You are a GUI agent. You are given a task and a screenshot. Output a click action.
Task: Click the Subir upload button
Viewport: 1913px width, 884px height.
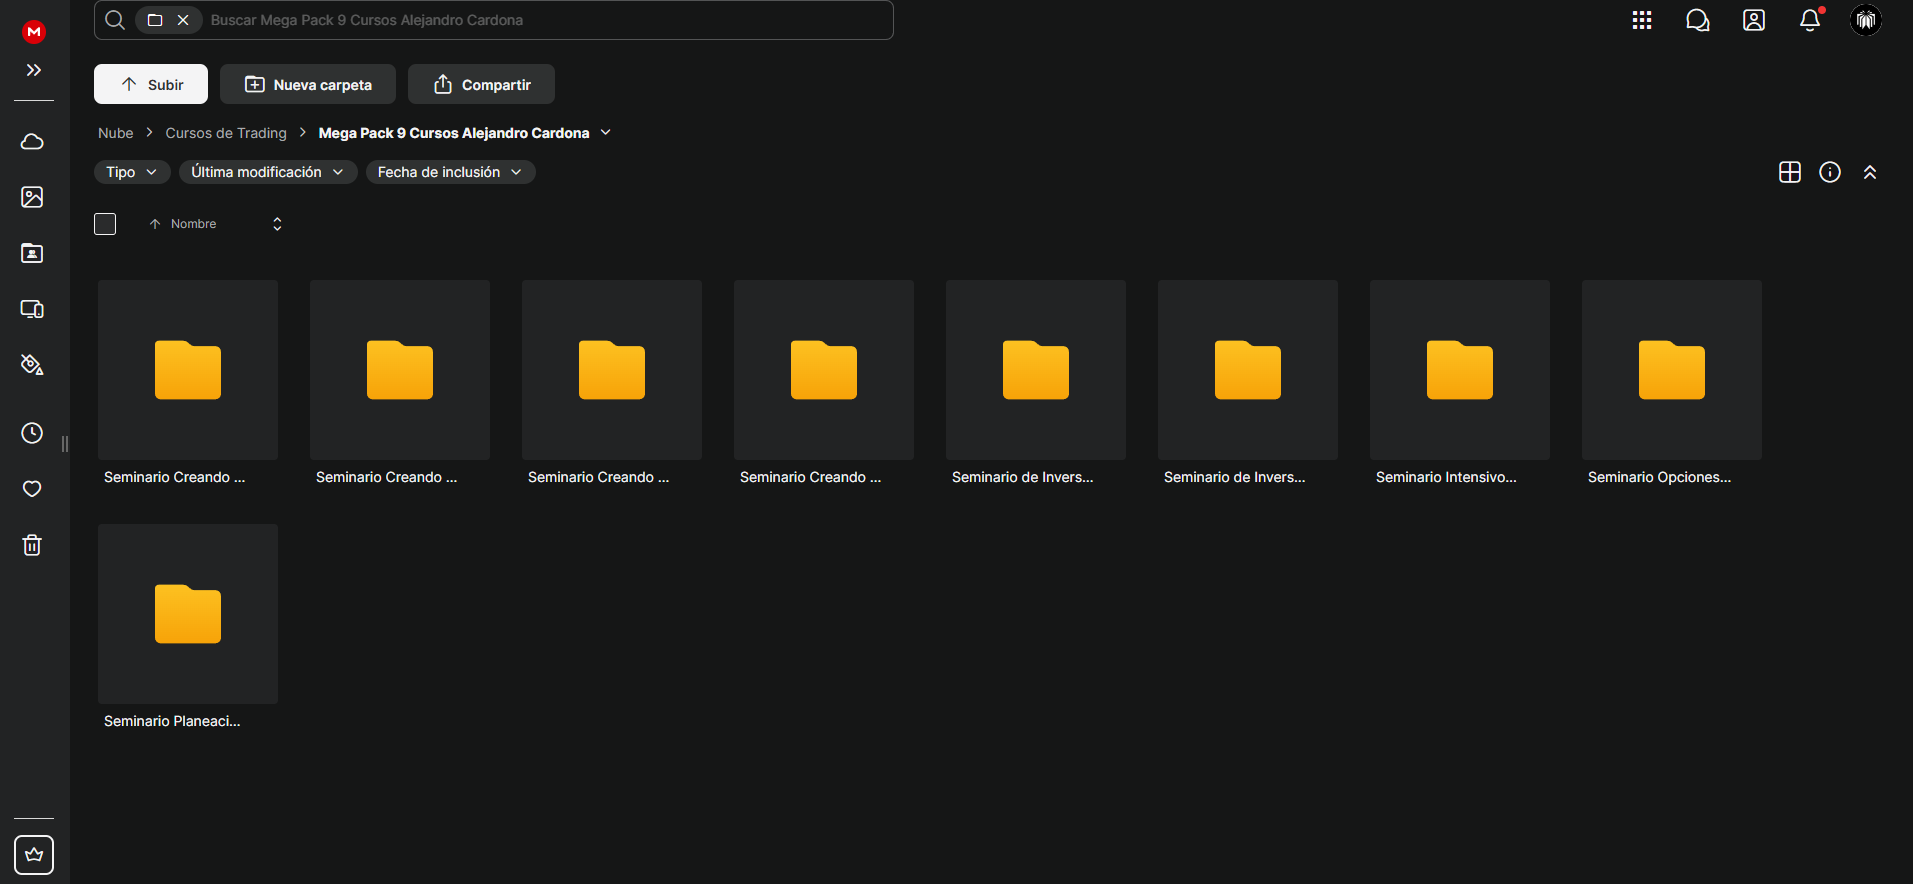[x=151, y=84]
